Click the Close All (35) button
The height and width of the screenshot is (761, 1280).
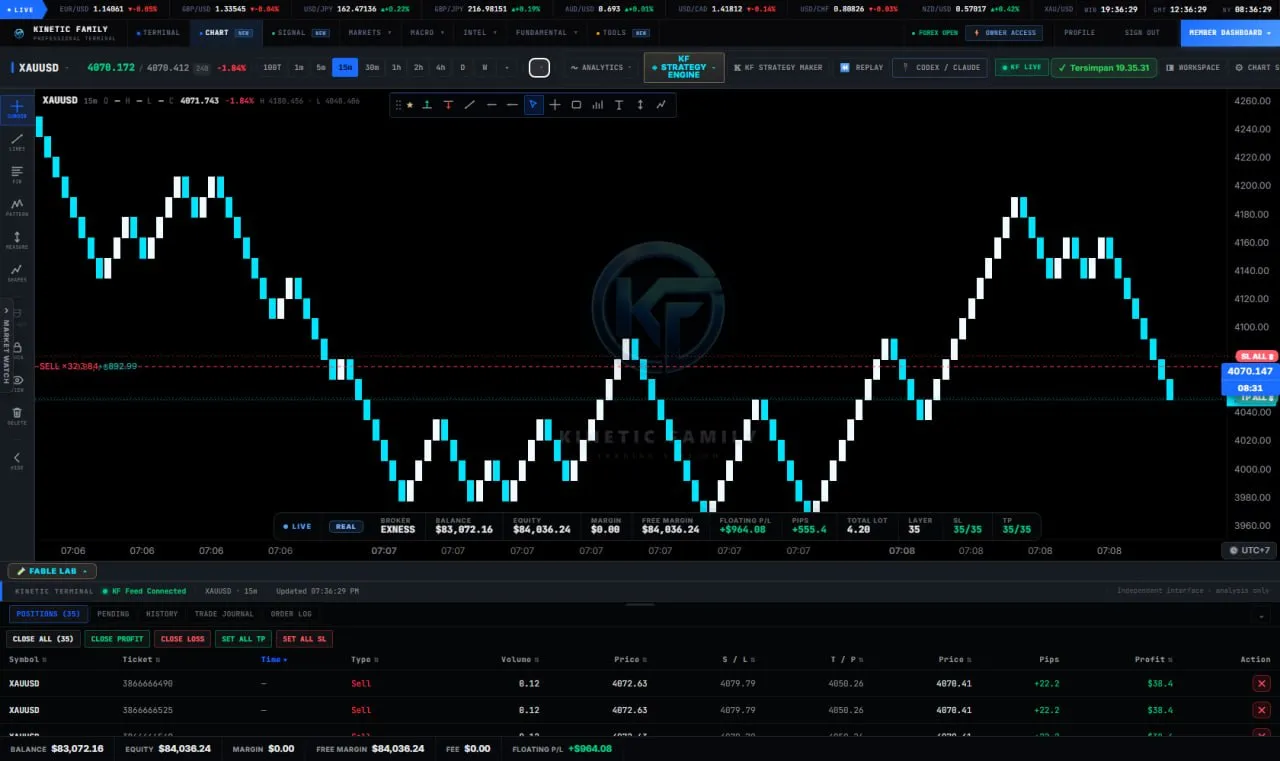point(43,639)
